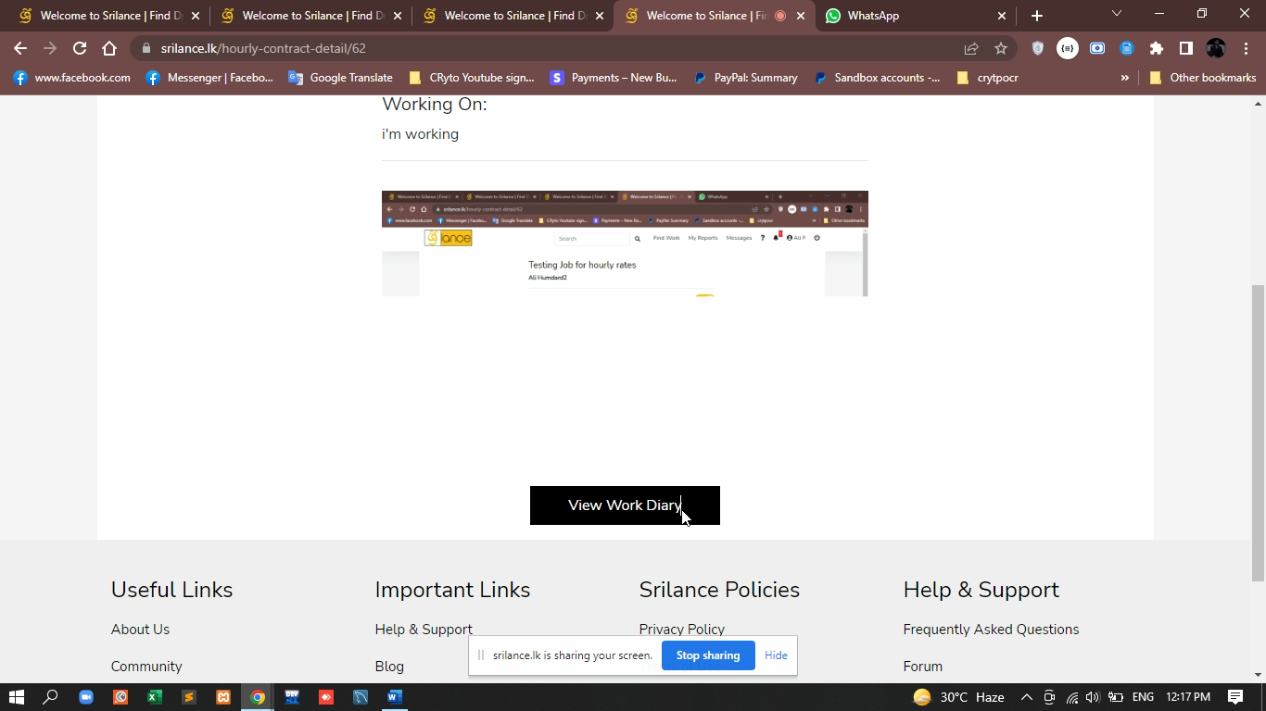Click the share page icon in address bar
The height and width of the screenshot is (711, 1266).
pos(971,48)
